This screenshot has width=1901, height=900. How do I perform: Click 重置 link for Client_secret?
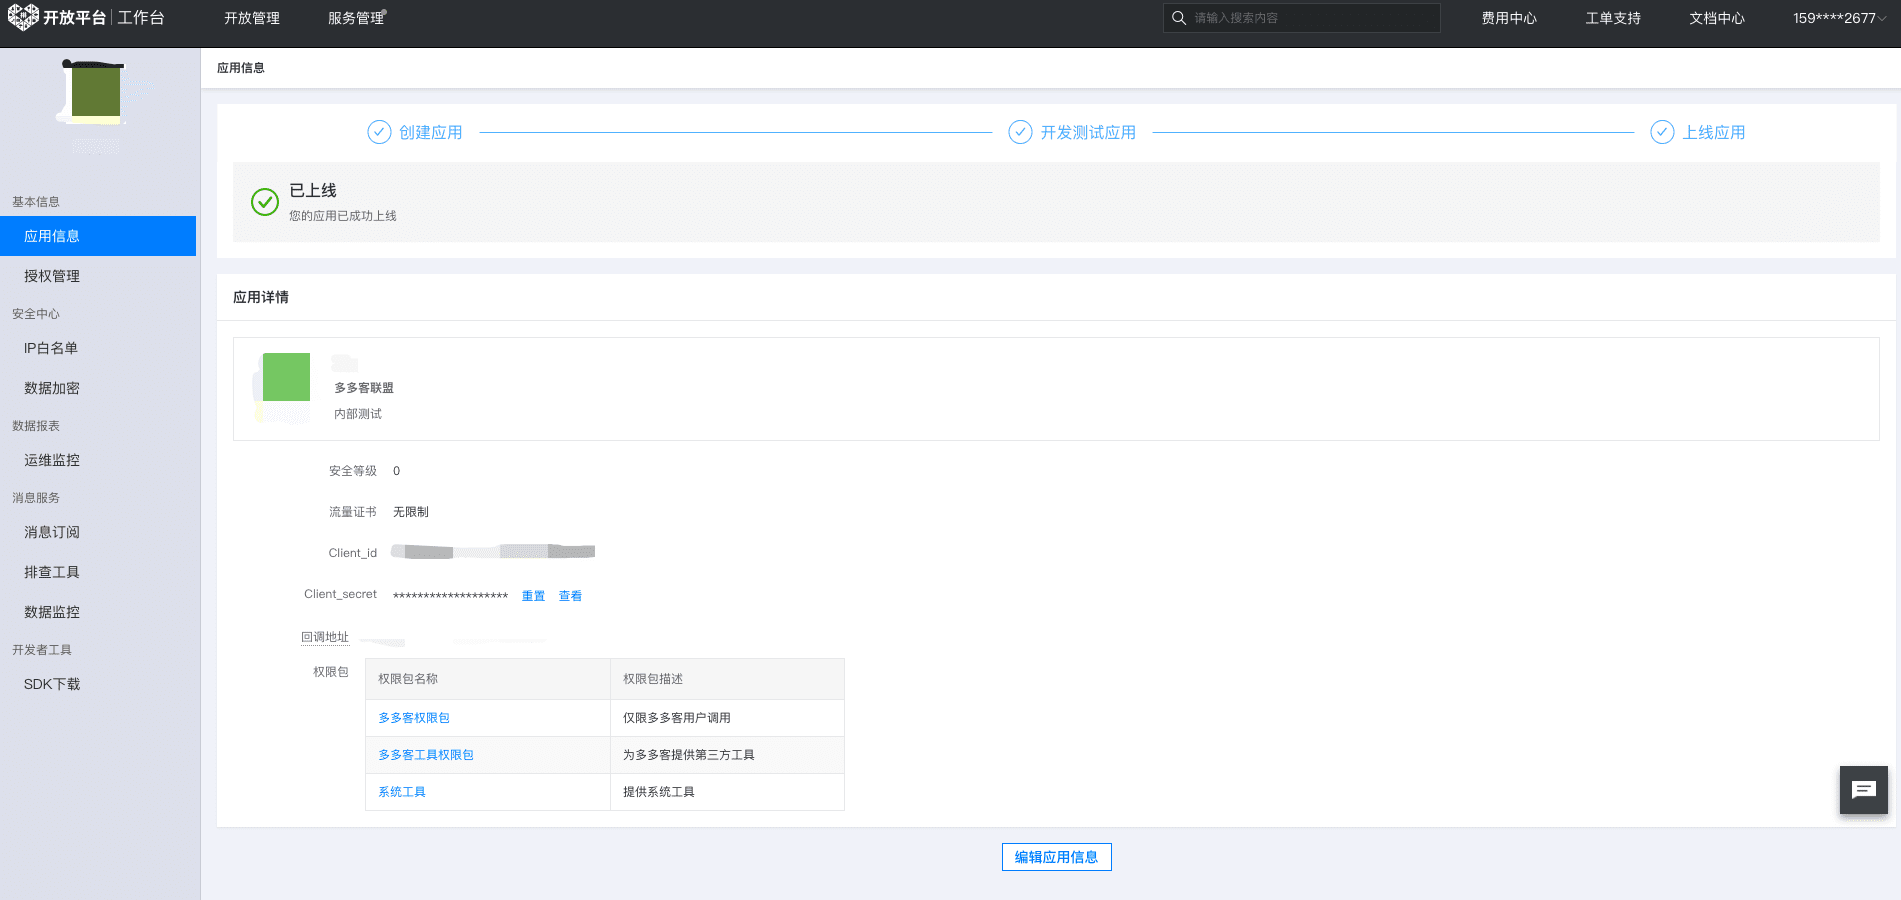click(533, 596)
